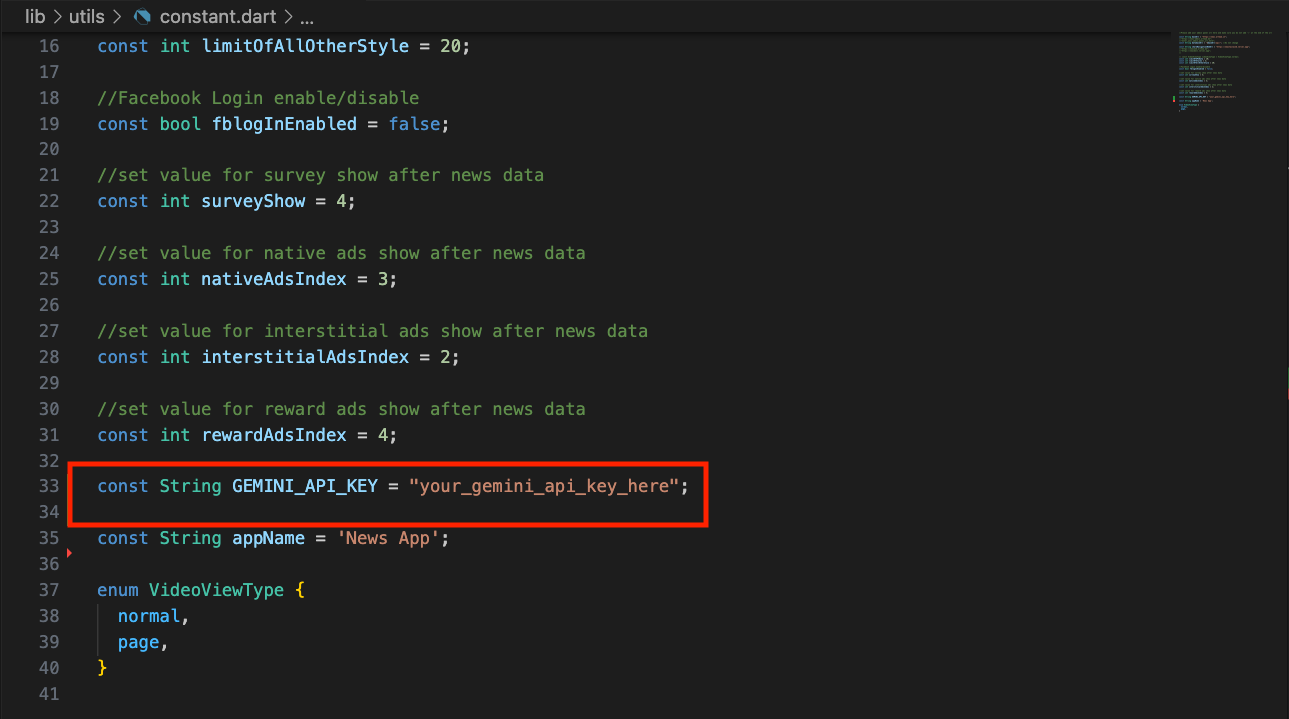Viewport: 1289px width, 719px height.
Task: Click the survey show comment on line 21
Action: coord(321,175)
